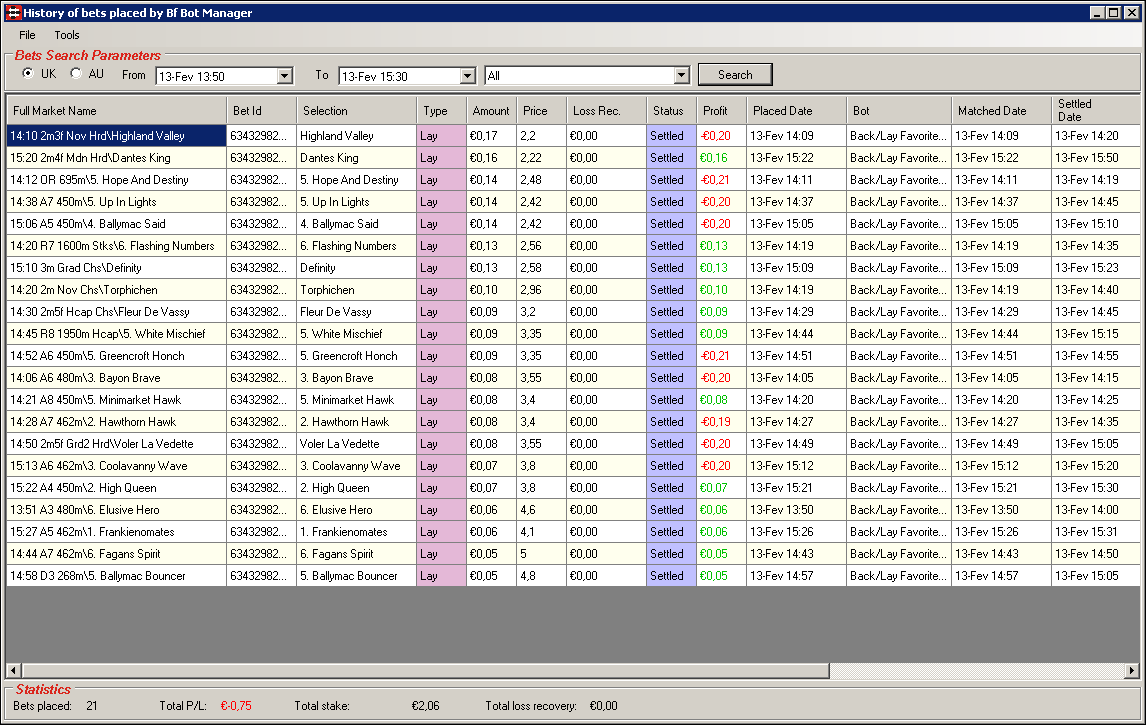The image size is (1147, 725).
Task: Maximize the bet history window
Action: [1113, 12]
